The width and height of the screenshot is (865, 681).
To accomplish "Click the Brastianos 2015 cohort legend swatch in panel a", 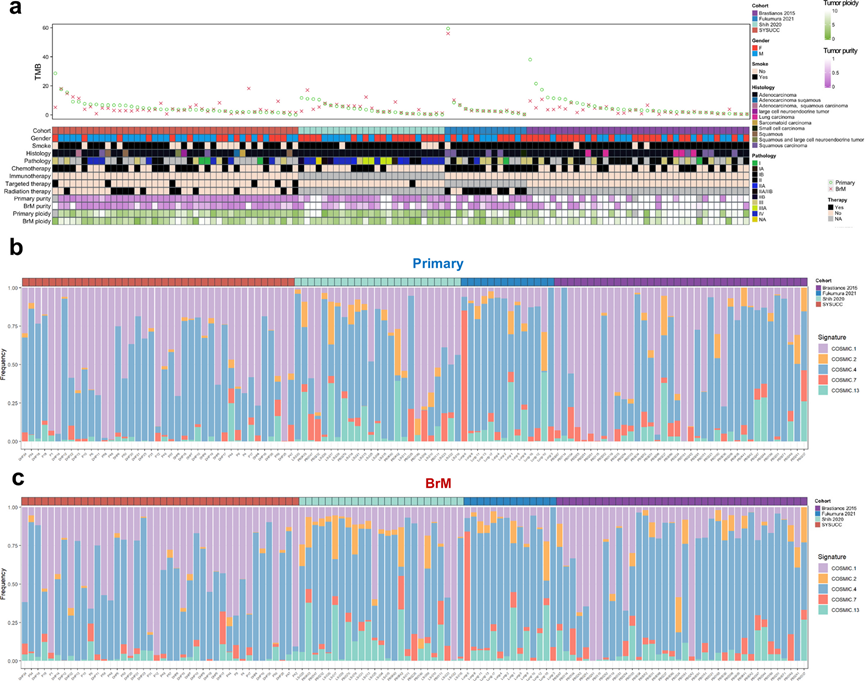I will coord(754,12).
